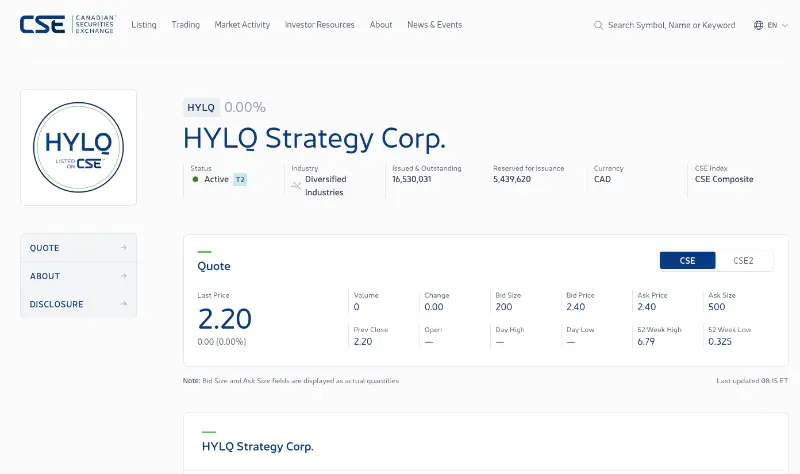Click the arrow beside ABOUT in the sidebar
This screenshot has width=800, height=474.
pyautogui.click(x=123, y=276)
